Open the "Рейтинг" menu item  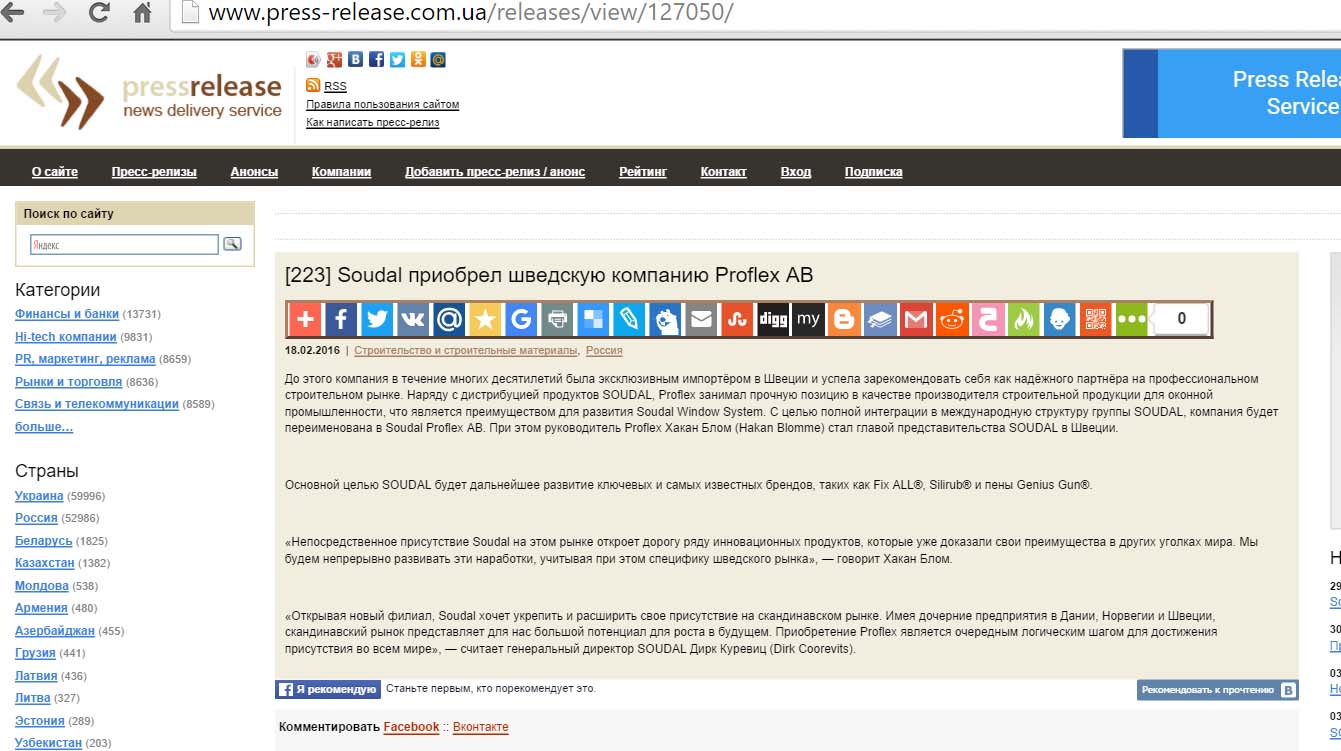click(643, 172)
